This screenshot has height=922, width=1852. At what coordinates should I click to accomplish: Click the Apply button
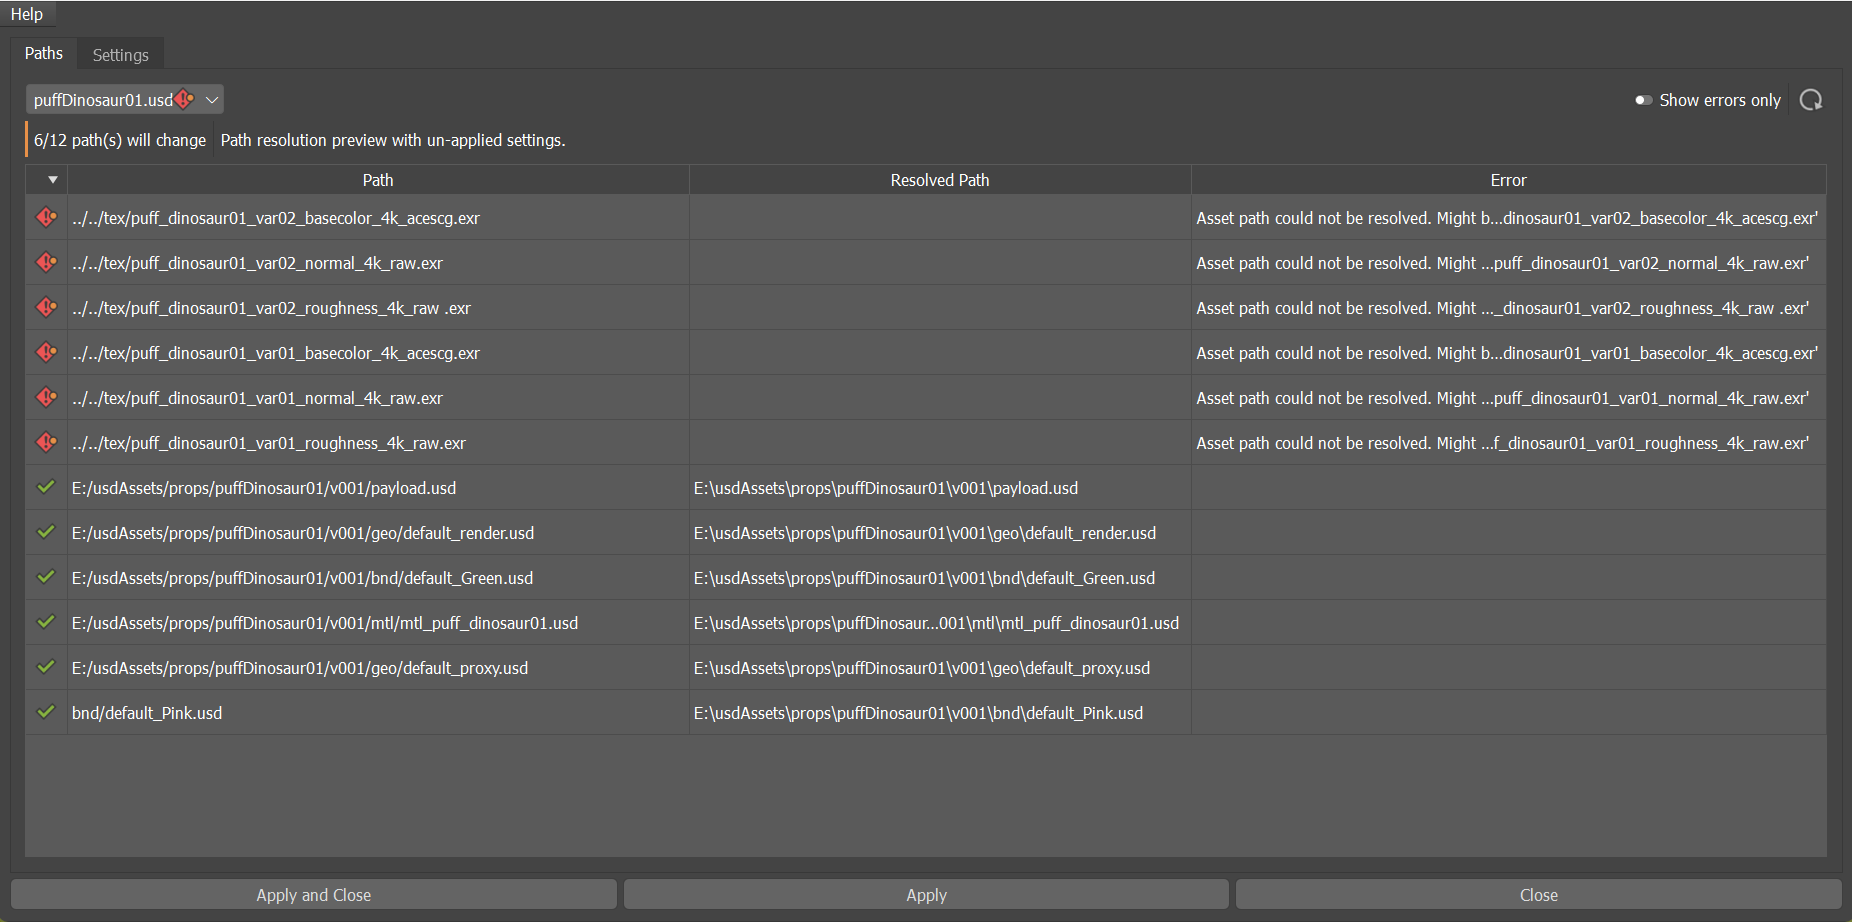926,895
